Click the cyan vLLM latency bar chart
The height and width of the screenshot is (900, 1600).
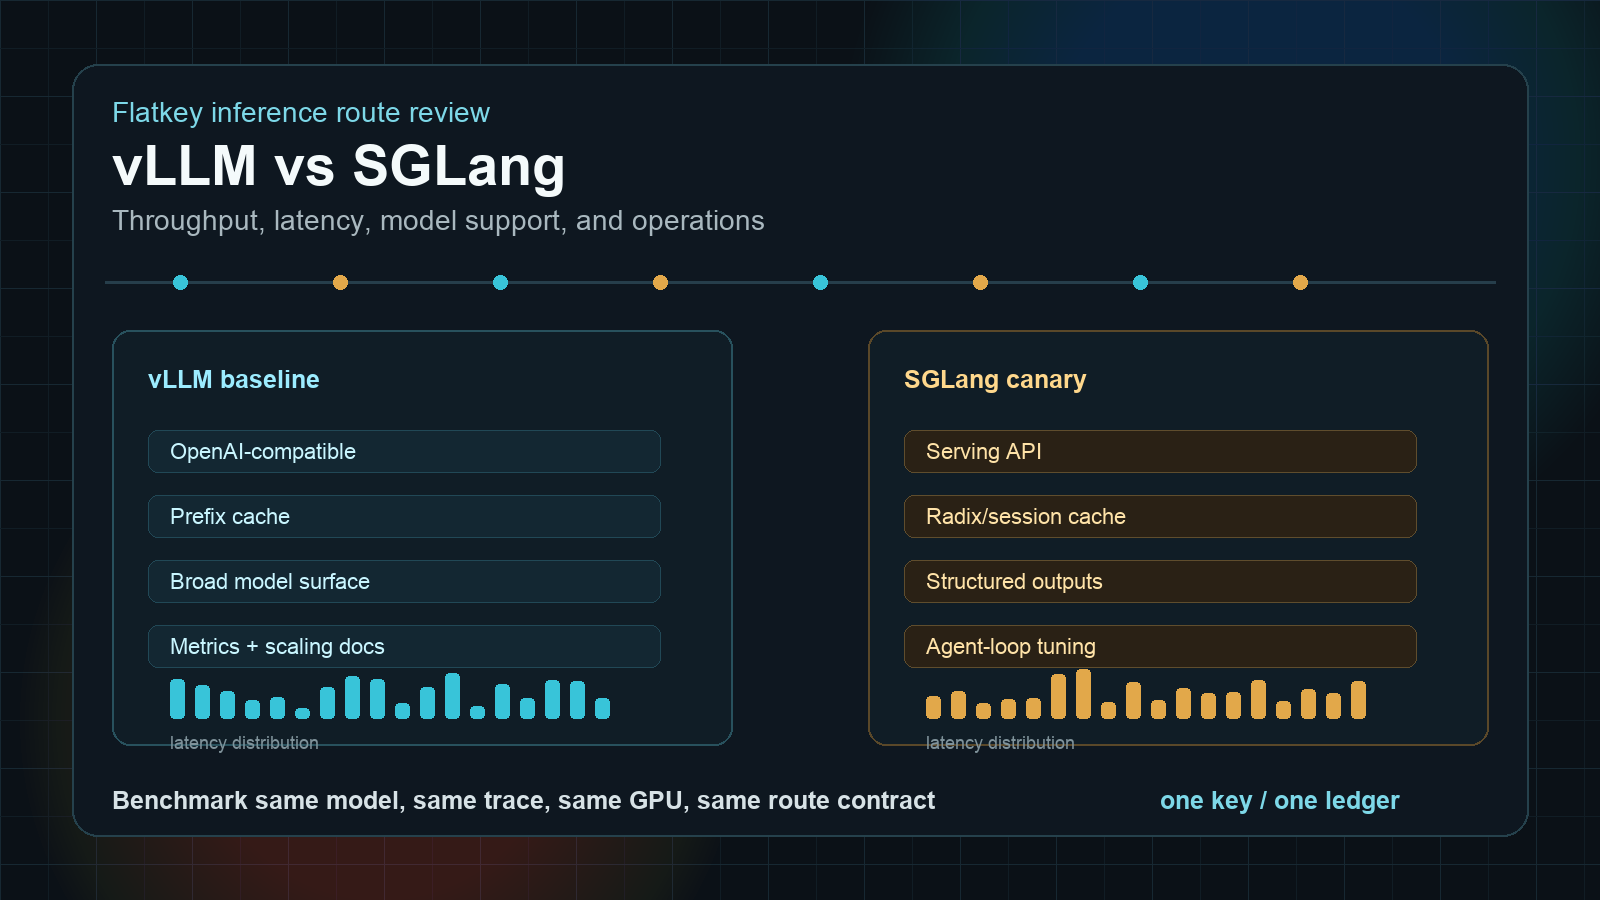(390, 696)
